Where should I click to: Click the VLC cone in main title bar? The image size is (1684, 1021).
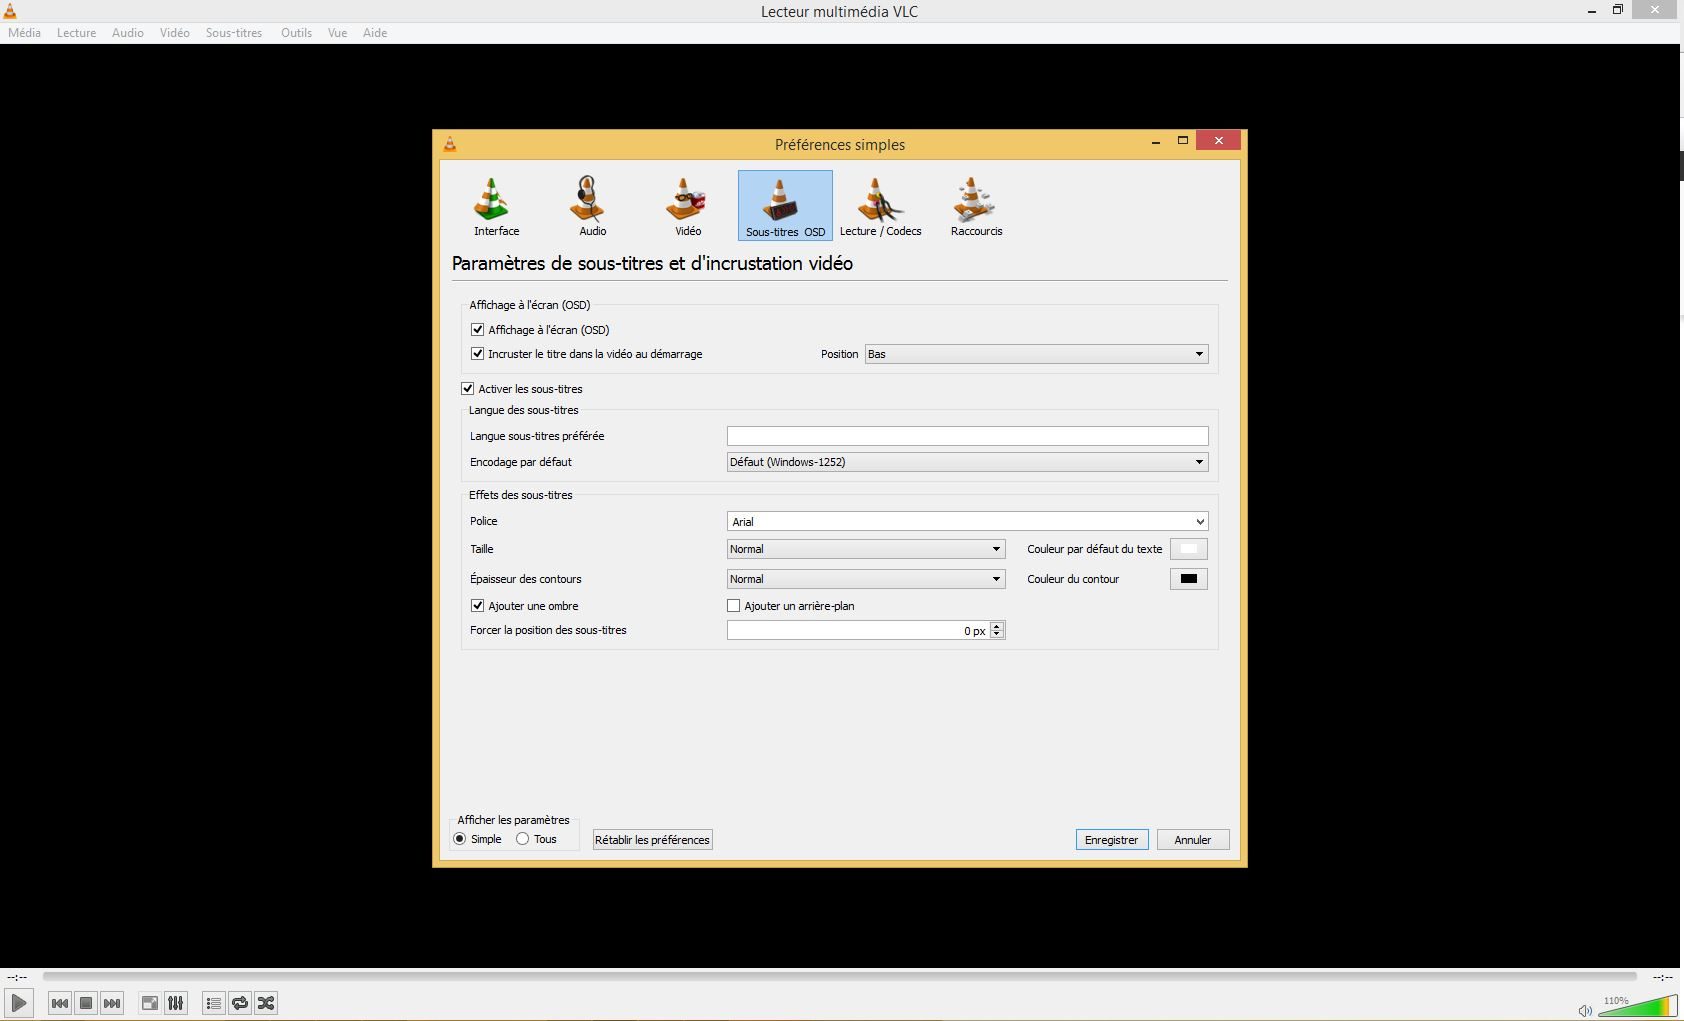[9, 11]
